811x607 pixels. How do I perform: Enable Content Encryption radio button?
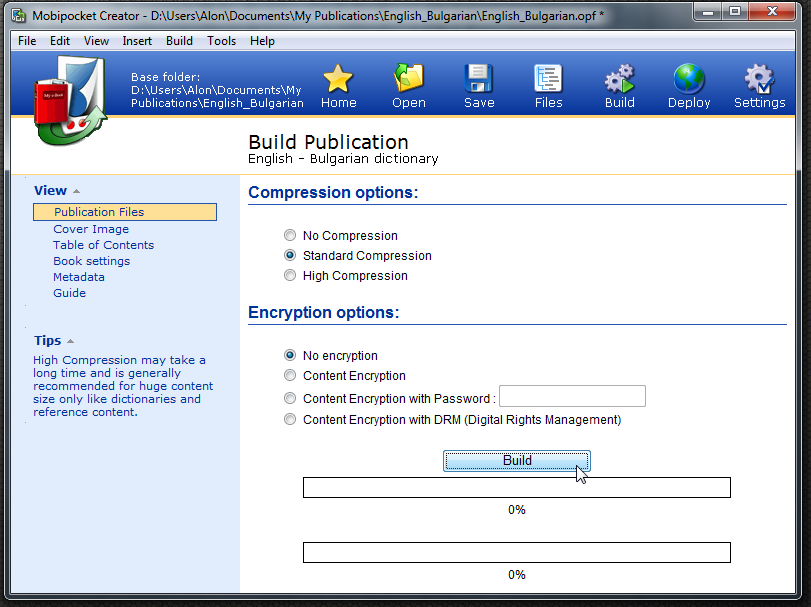(x=290, y=375)
